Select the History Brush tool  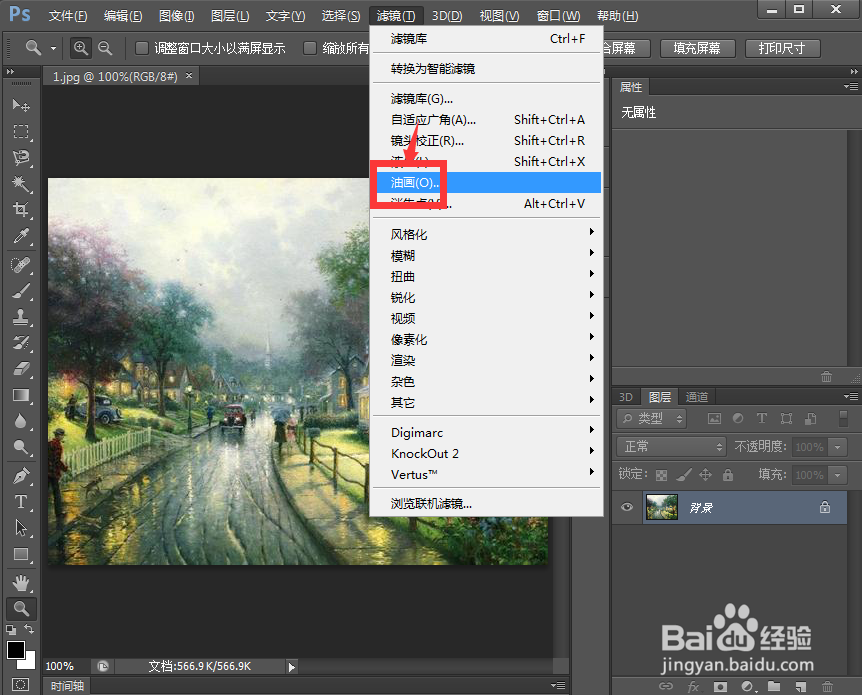[x=21, y=343]
